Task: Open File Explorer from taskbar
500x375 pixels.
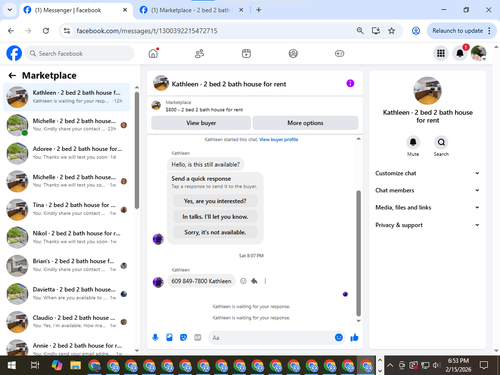Action: (76, 365)
